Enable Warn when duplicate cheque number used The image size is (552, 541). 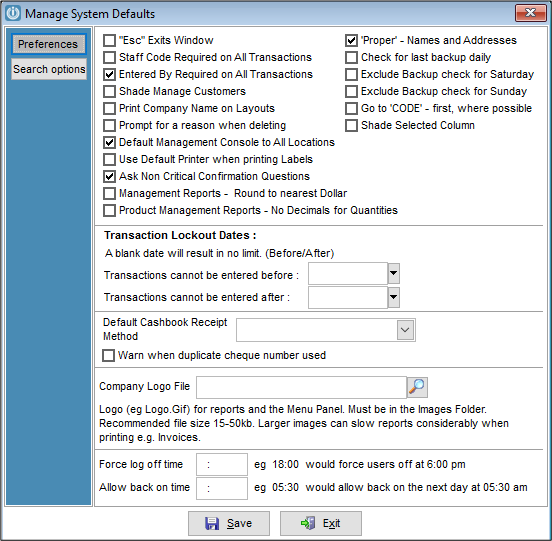(x=108, y=356)
